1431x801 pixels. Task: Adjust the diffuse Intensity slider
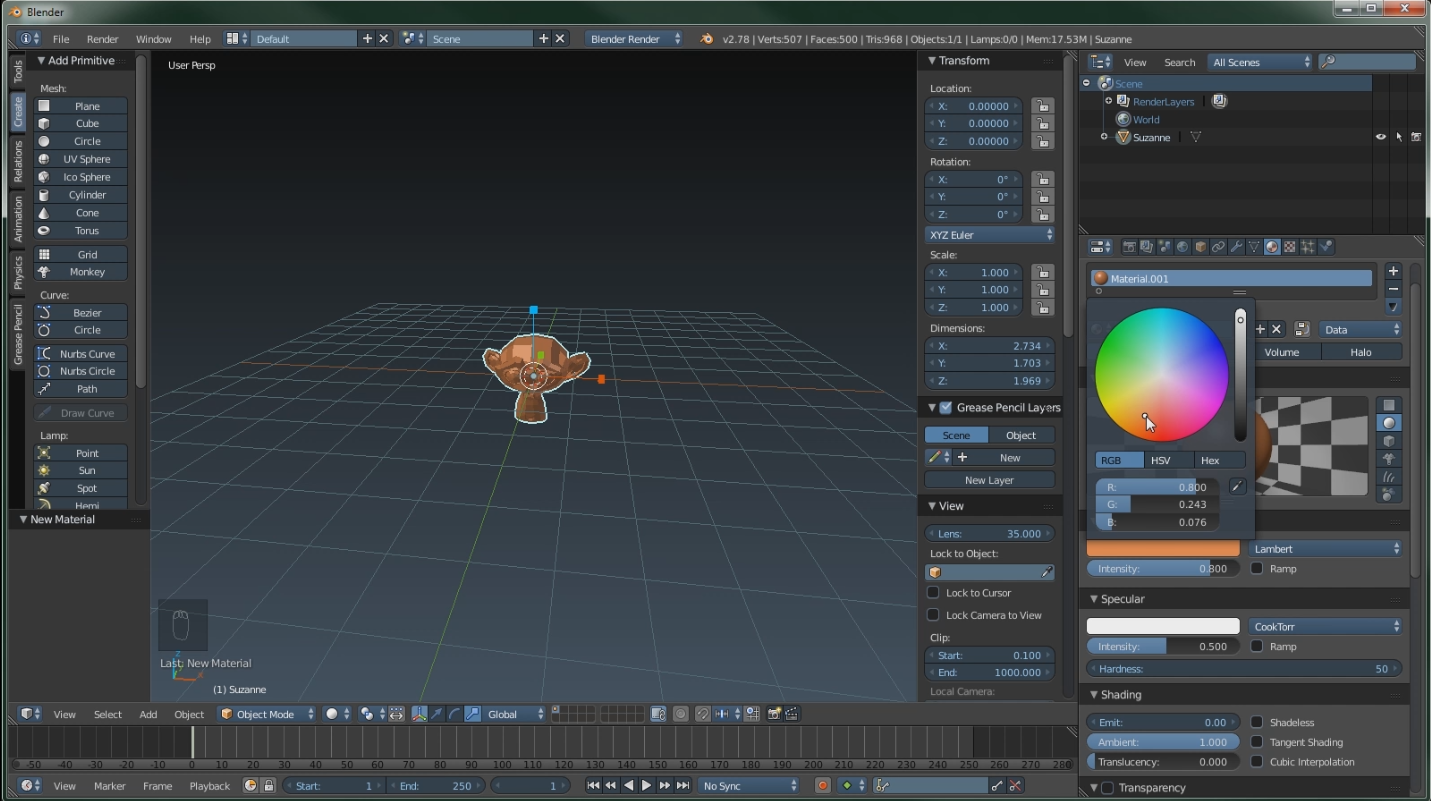pyautogui.click(x=1163, y=569)
